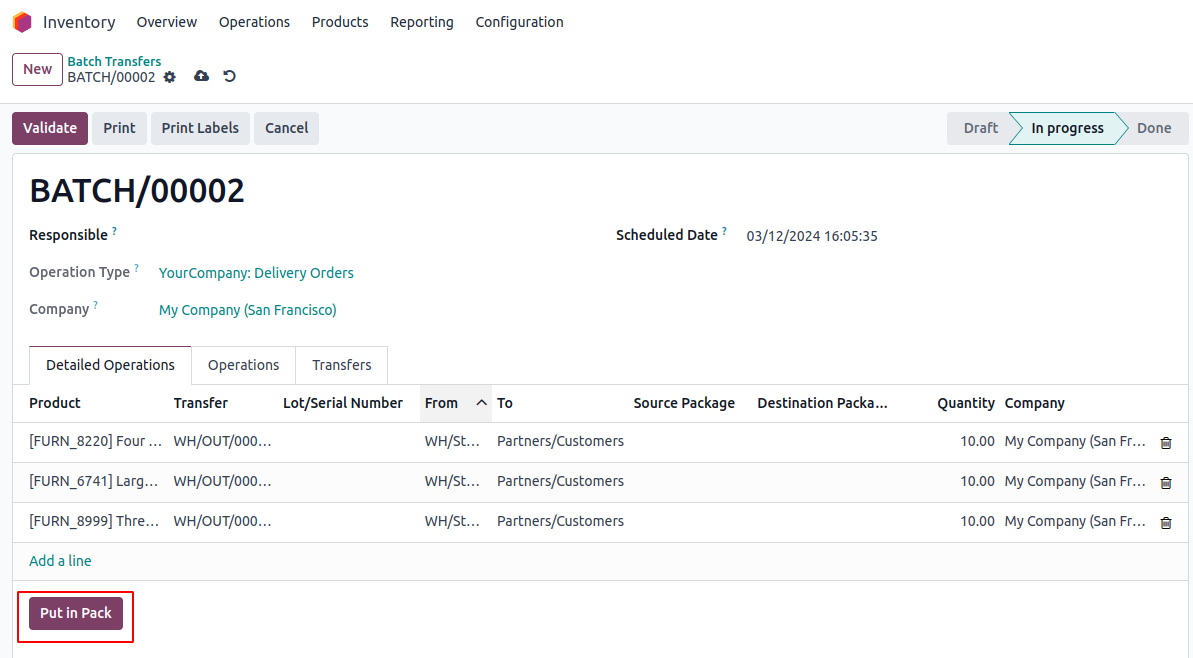Viewport: 1193px width, 658px height.
Task: Sort by the From column arrow
Action: point(481,403)
